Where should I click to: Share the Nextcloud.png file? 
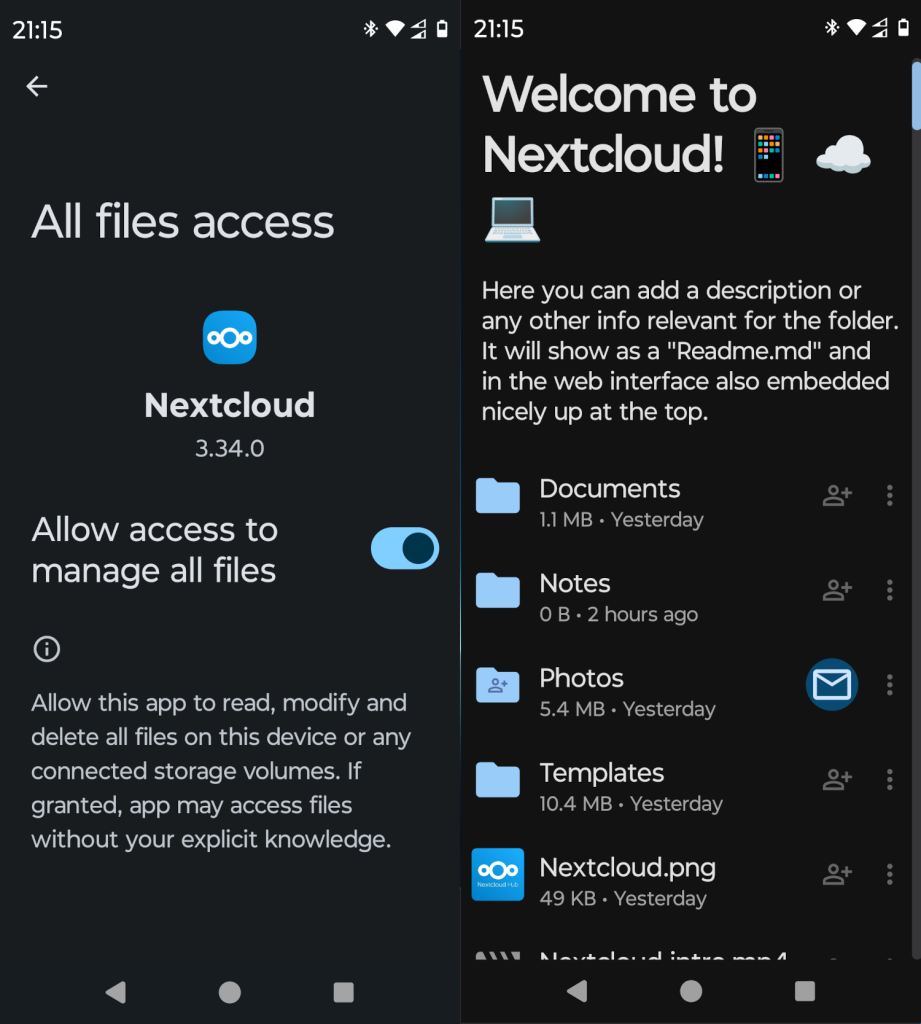[x=836, y=874]
